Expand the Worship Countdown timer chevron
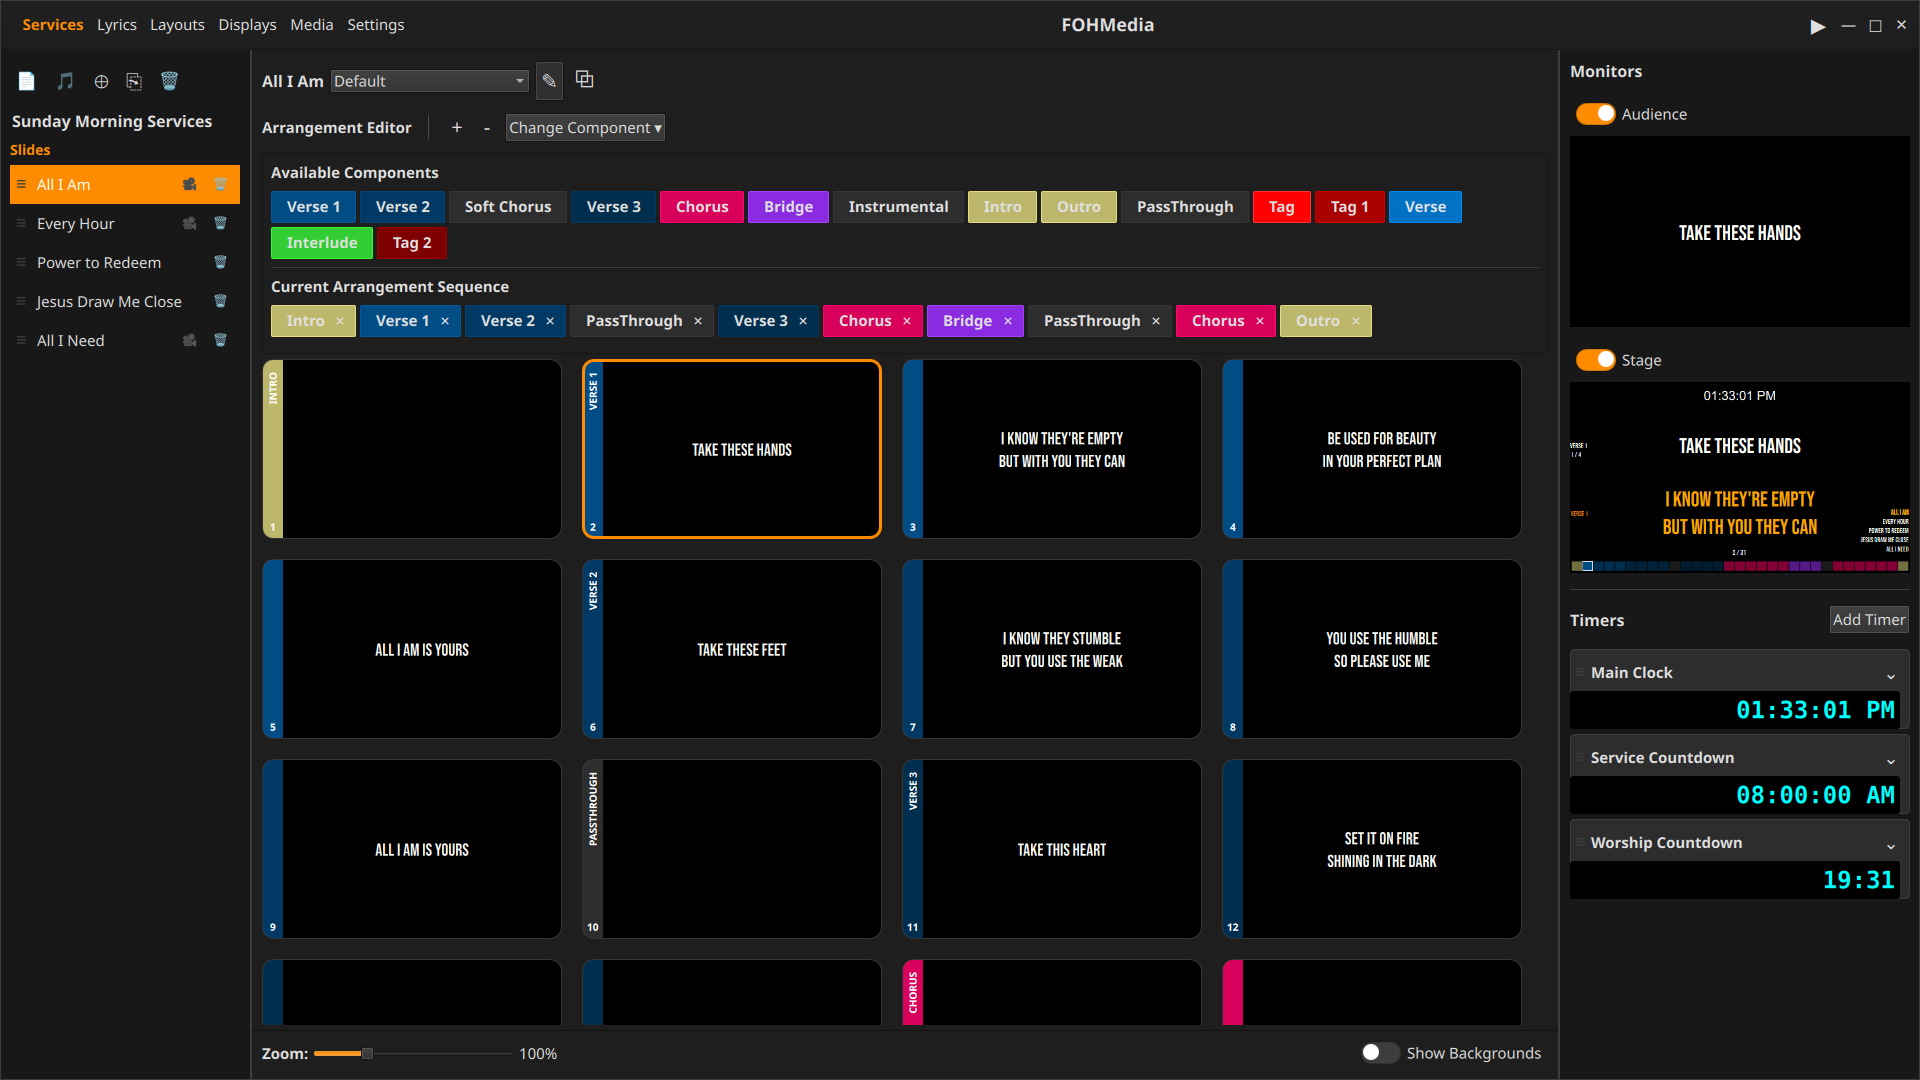 pos(1891,846)
